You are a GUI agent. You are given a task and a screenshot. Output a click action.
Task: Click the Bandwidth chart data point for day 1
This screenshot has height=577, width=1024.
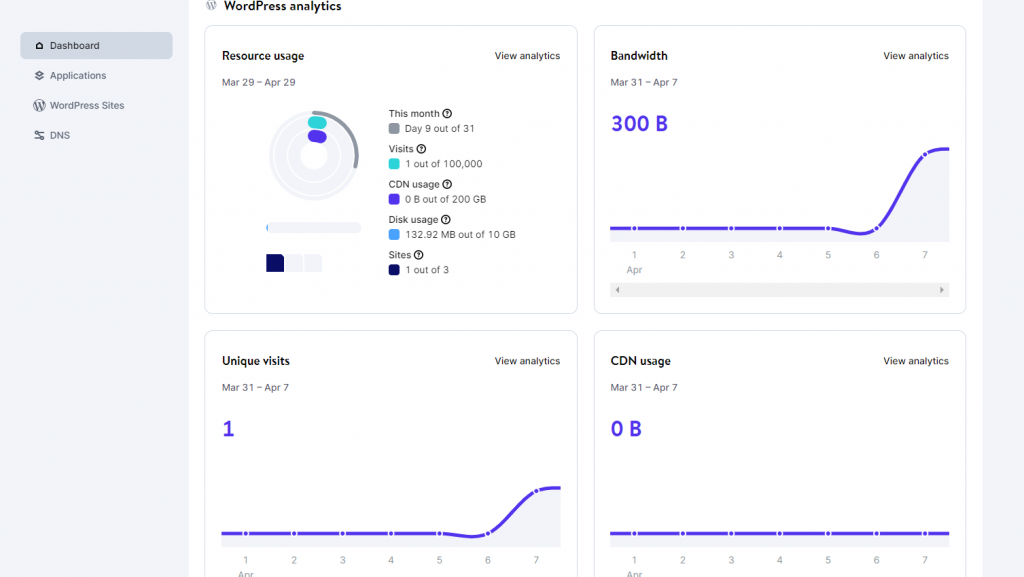pos(634,228)
